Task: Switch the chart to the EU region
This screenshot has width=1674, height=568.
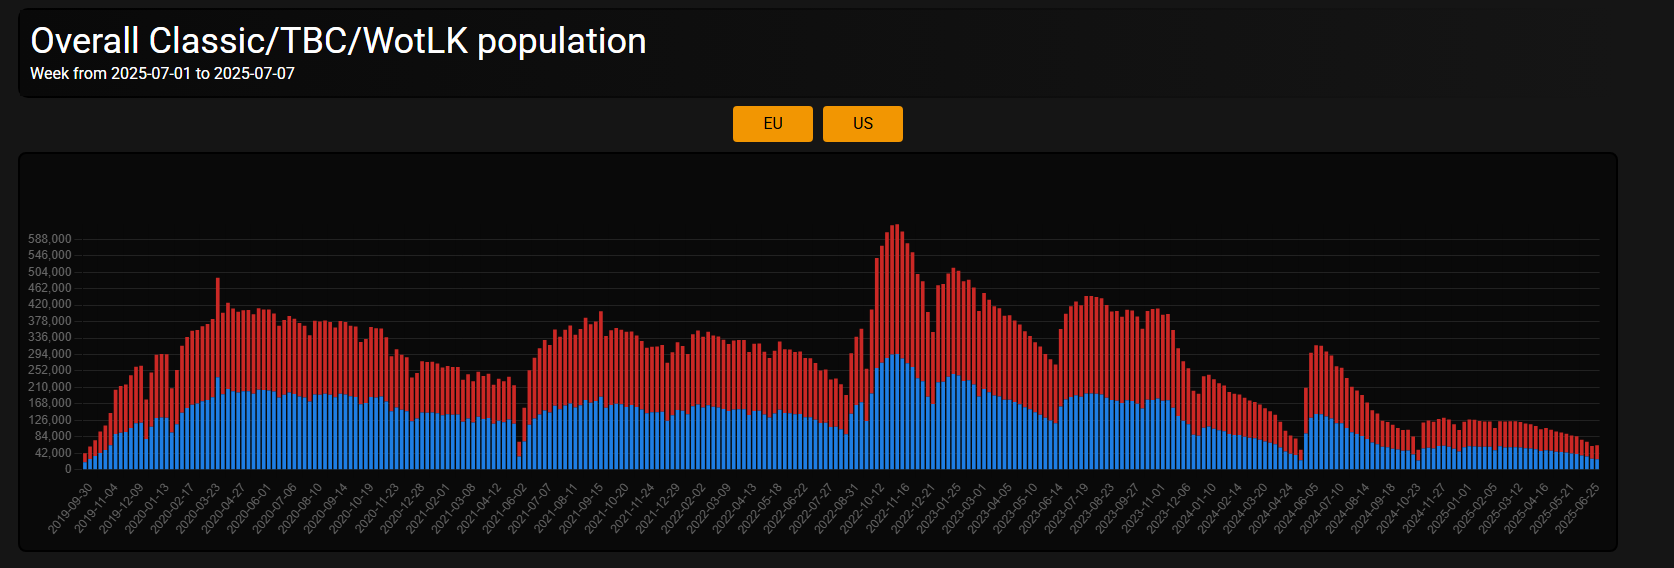Action: (x=772, y=124)
